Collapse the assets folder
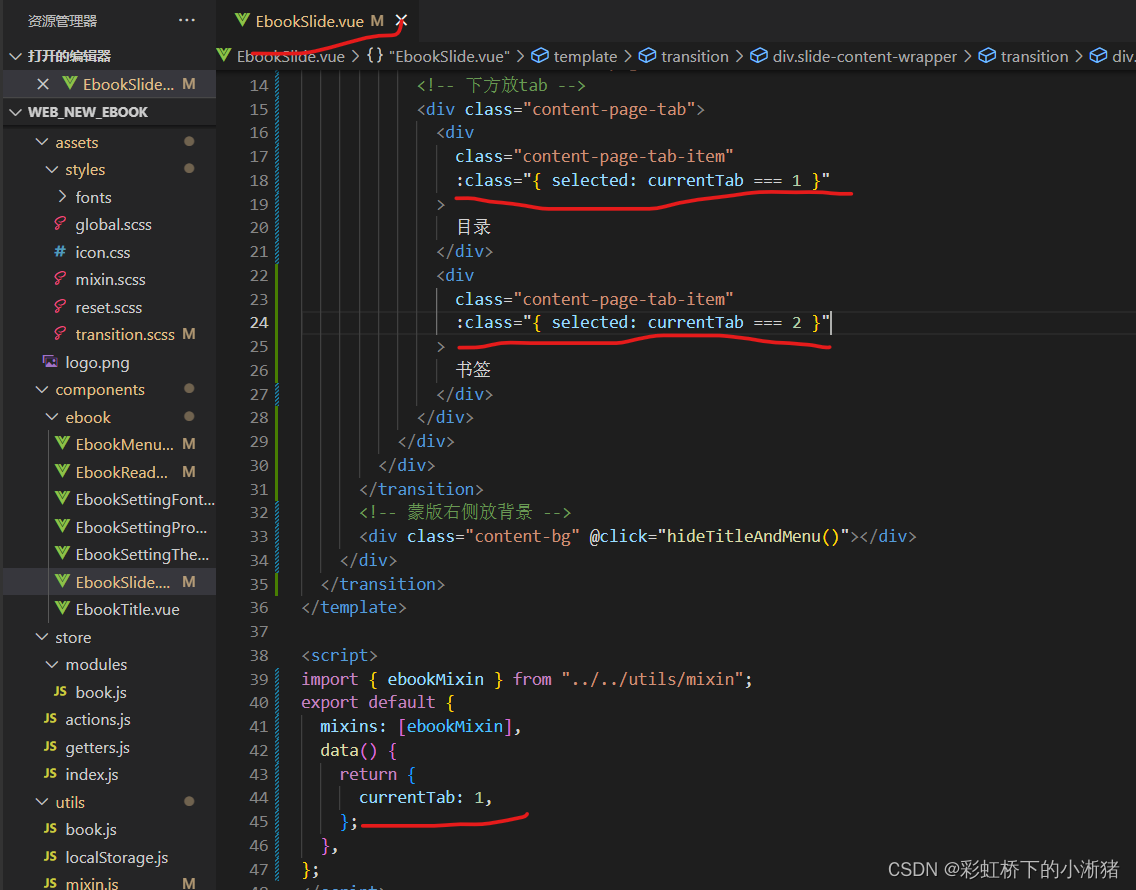1136x890 pixels. [x=42, y=142]
